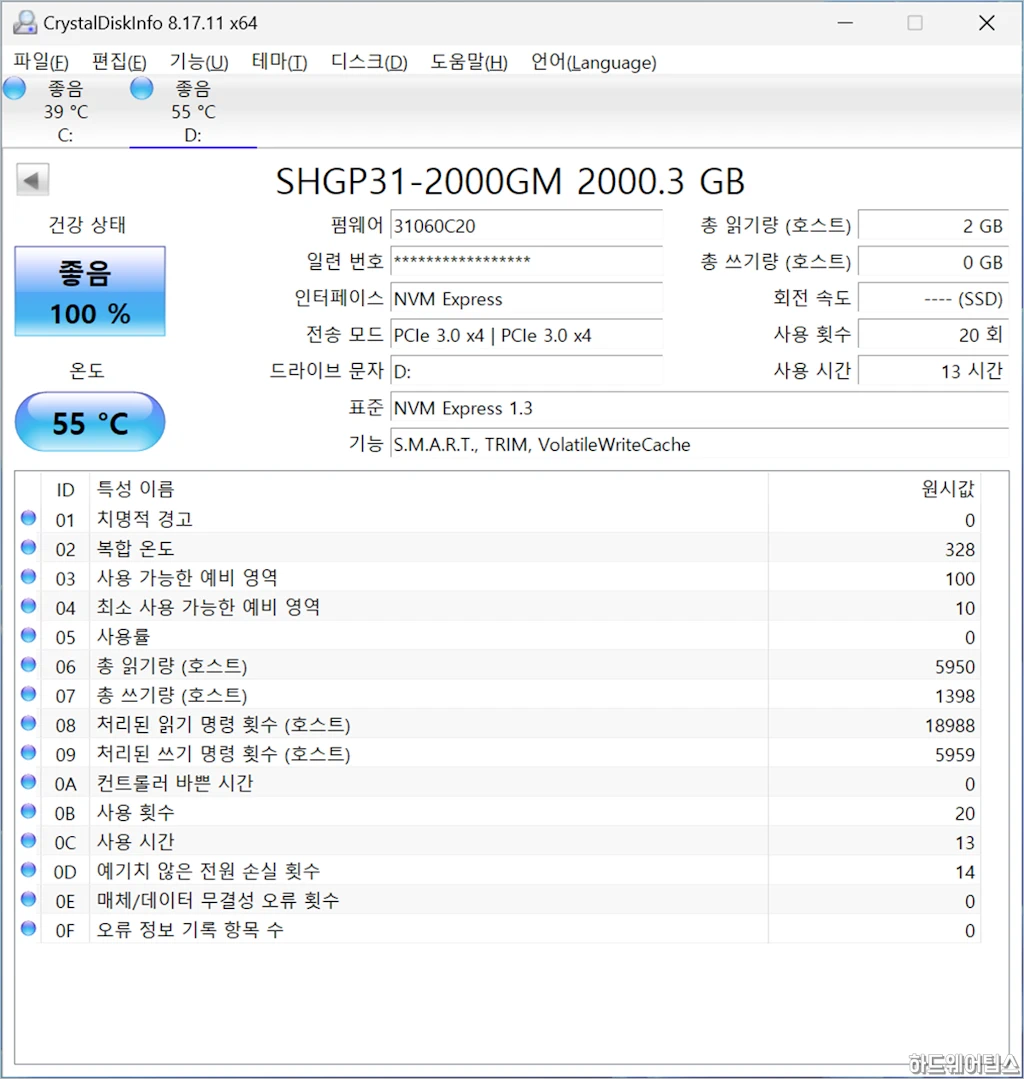This screenshot has height=1079, width=1024.
Task: Click the drive letter field D:
Action: [x=526, y=372]
